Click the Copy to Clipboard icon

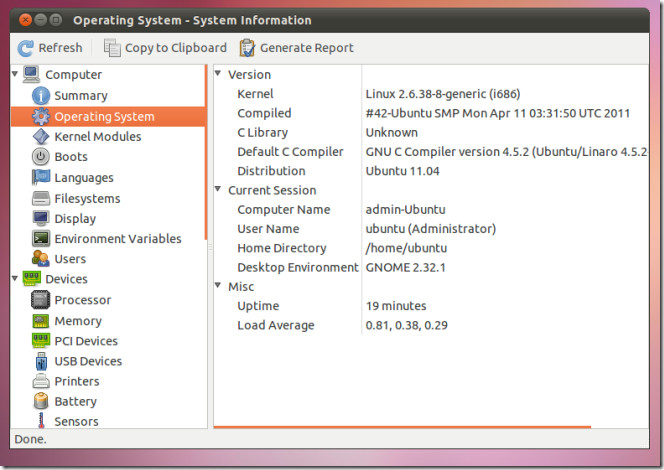[x=112, y=48]
